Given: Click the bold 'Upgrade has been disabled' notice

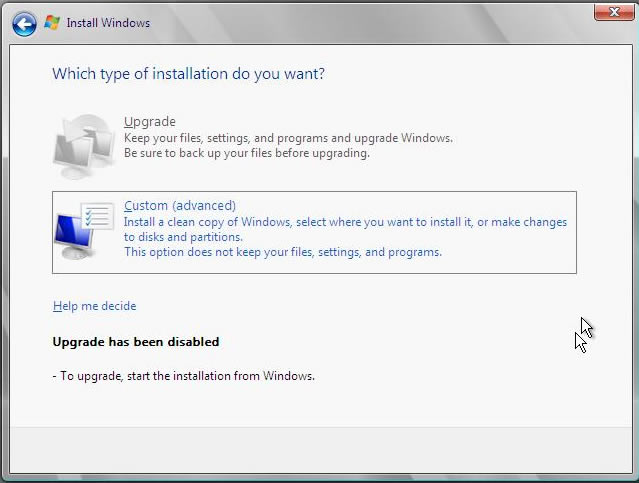Looking at the screenshot, I should coord(135,342).
